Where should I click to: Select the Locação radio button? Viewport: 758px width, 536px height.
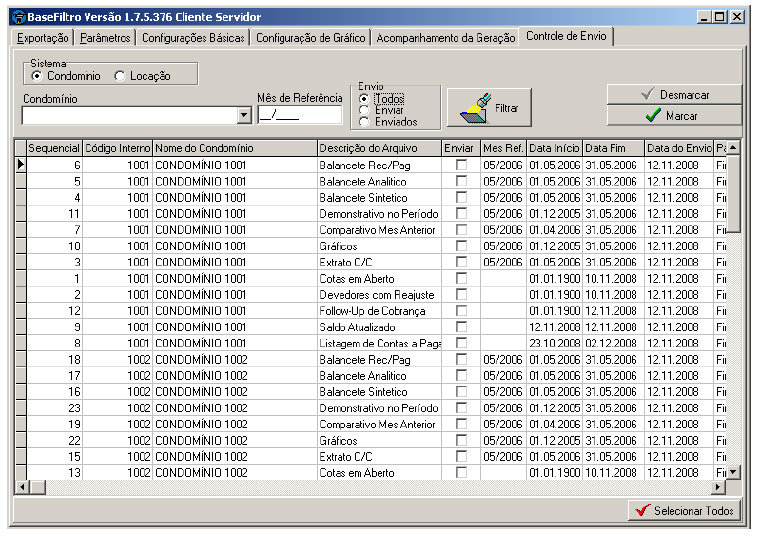click(120, 76)
